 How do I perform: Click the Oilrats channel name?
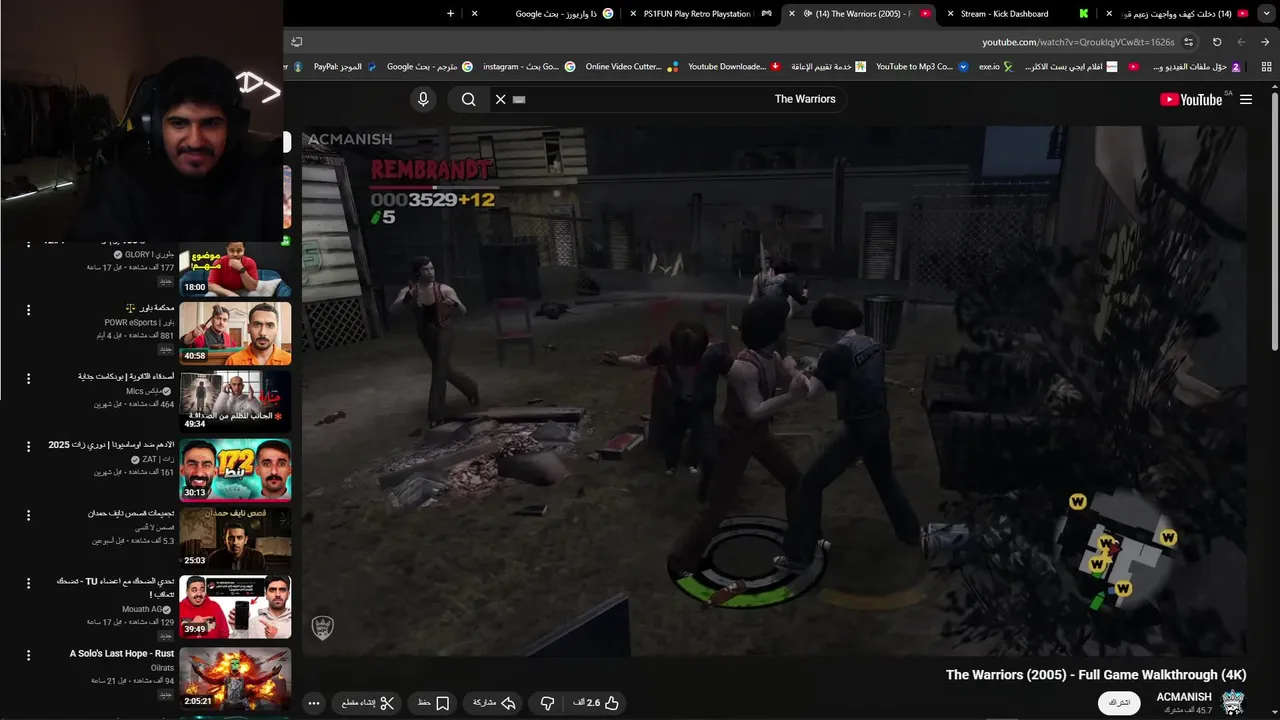(x=162, y=668)
